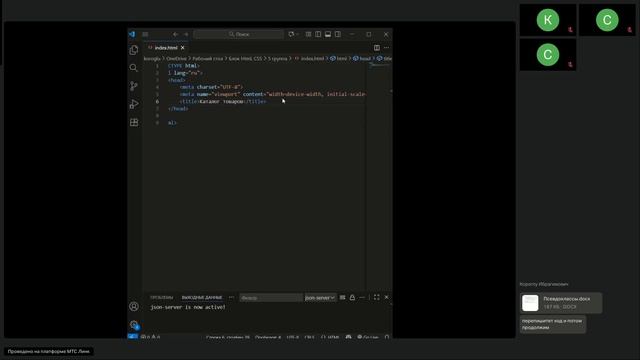
Task: Toggle the bottom panel layout icon
Action: (328, 34)
